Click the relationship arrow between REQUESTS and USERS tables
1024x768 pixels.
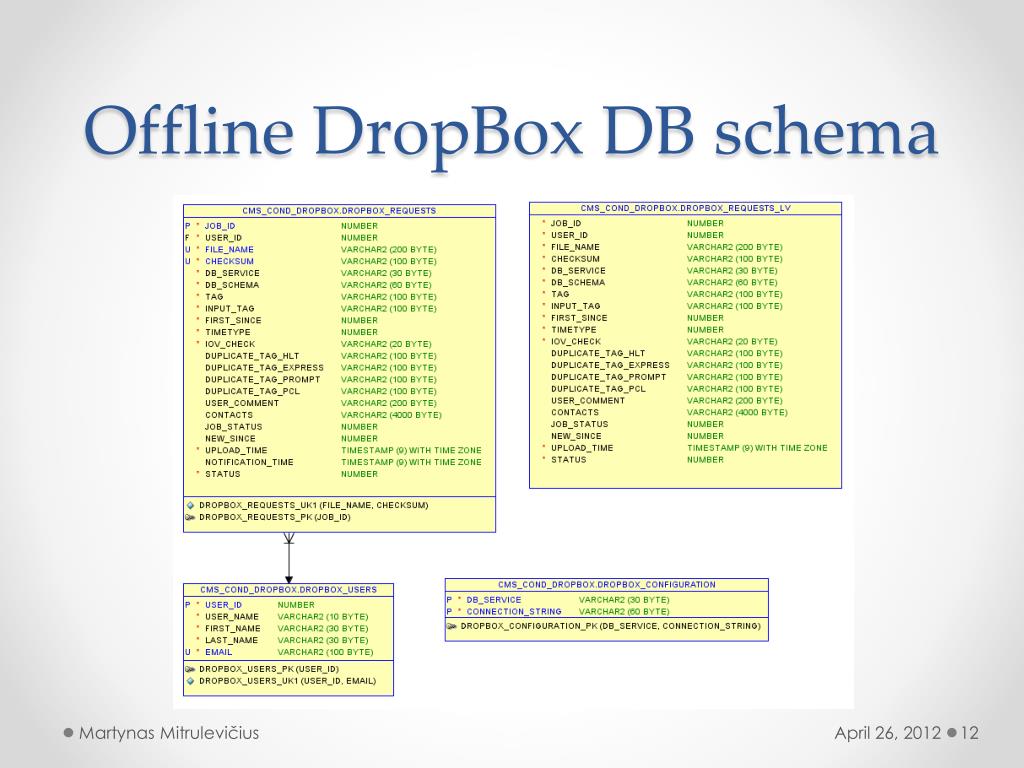(x=289, y=558)
